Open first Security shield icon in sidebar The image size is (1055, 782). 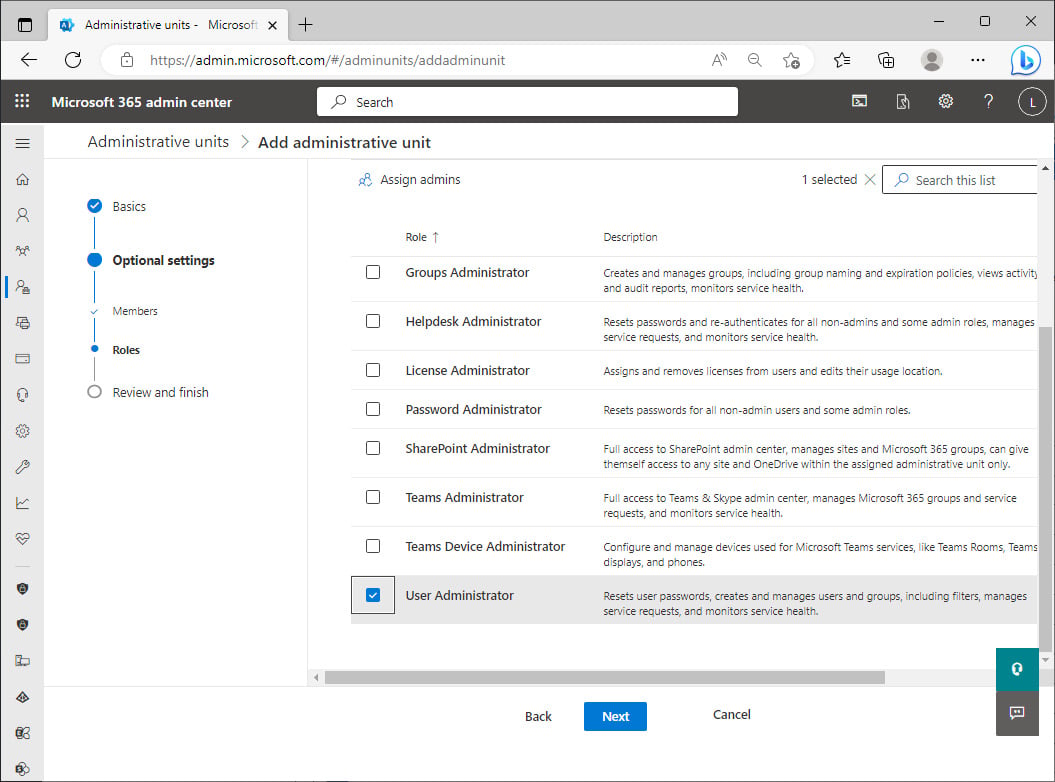point(22,589)
